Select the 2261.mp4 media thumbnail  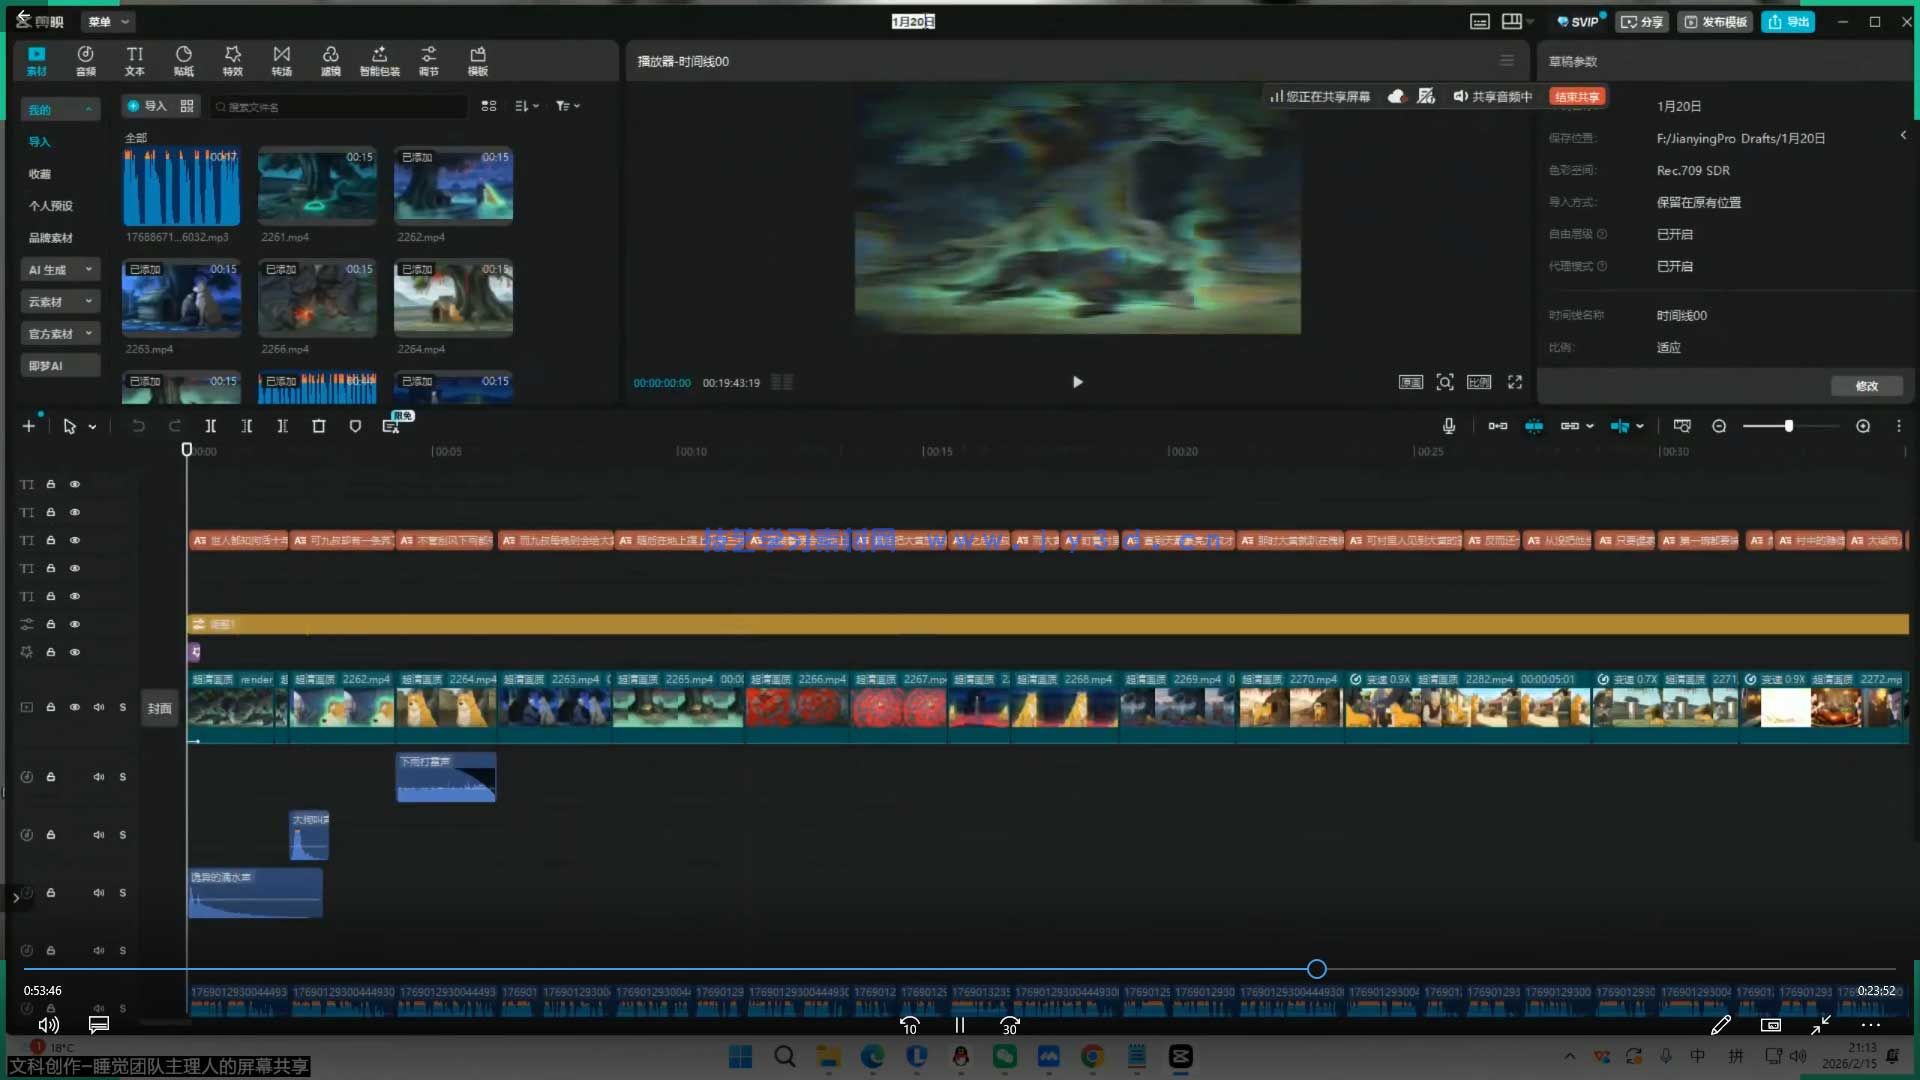click(x=317, y=186)
